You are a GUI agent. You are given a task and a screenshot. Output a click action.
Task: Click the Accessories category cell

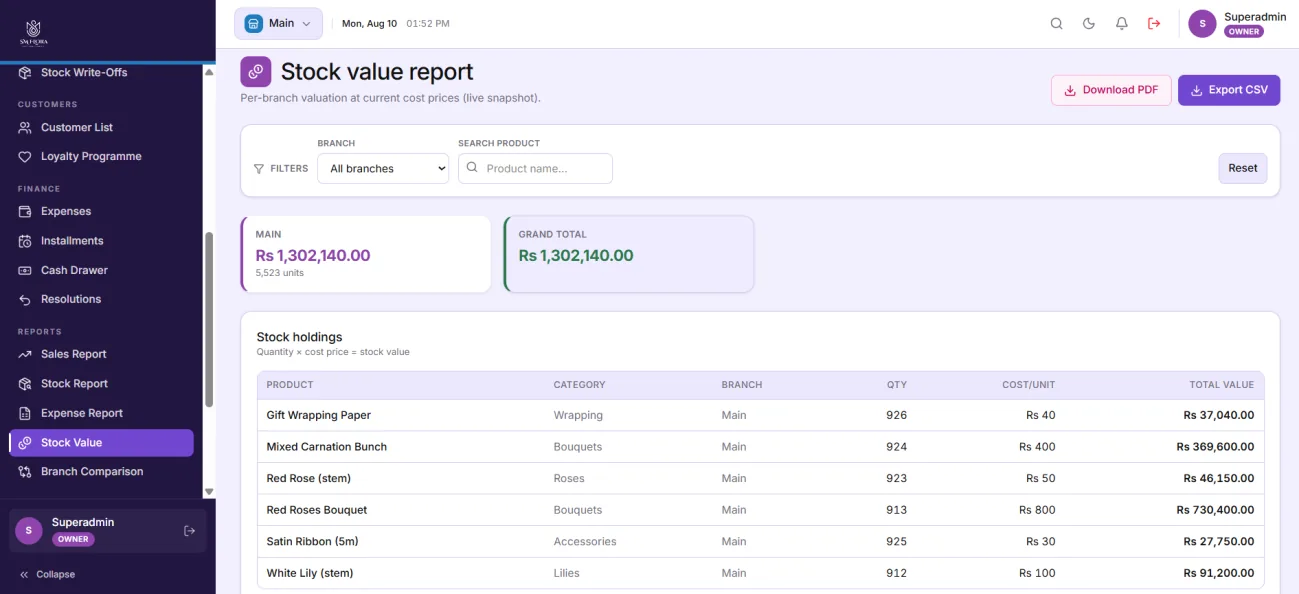click(585, 542)
